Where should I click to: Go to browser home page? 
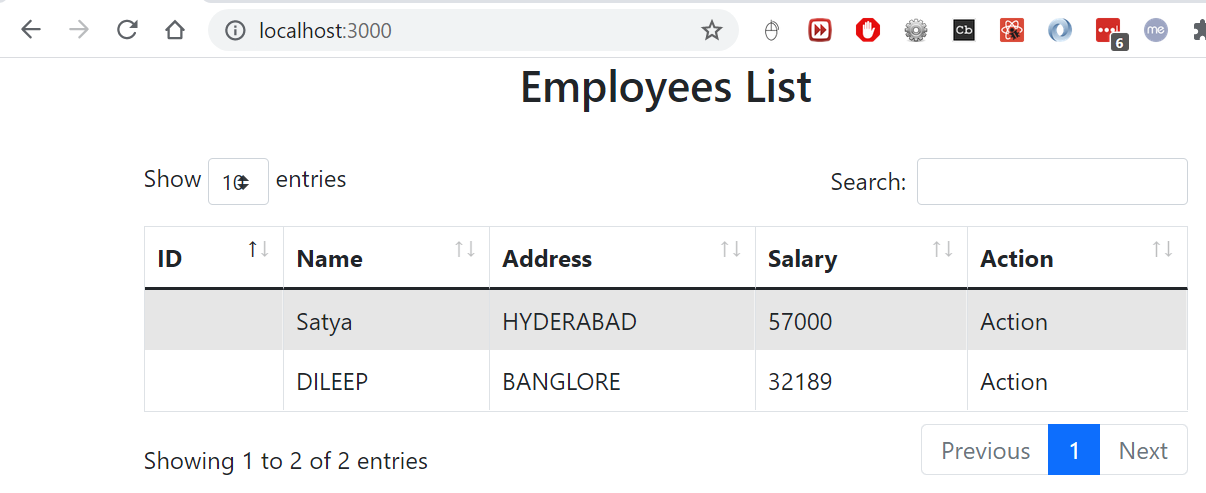(x=175, y=30)
